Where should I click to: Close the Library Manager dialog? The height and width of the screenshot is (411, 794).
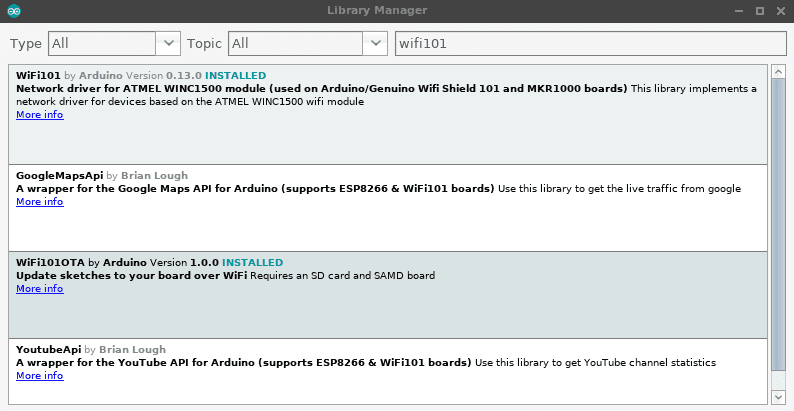[781, 10]
